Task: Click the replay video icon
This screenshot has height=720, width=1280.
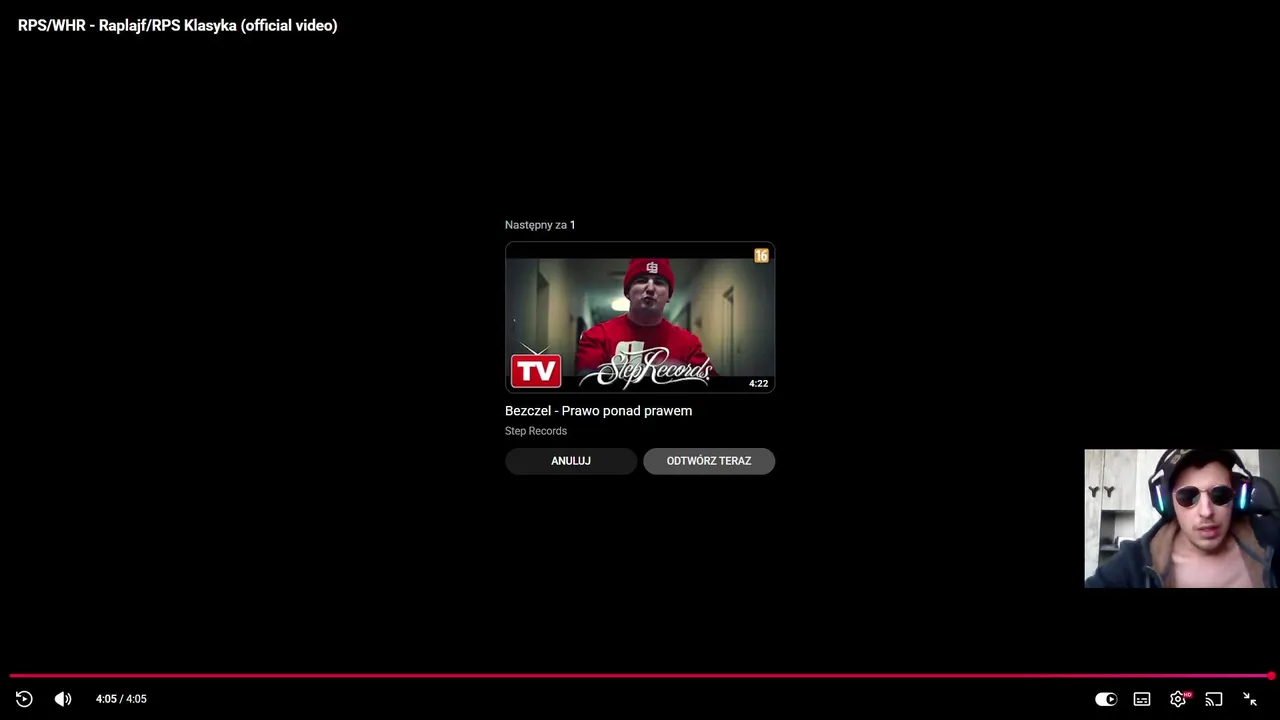Action: tap(24, 699)
